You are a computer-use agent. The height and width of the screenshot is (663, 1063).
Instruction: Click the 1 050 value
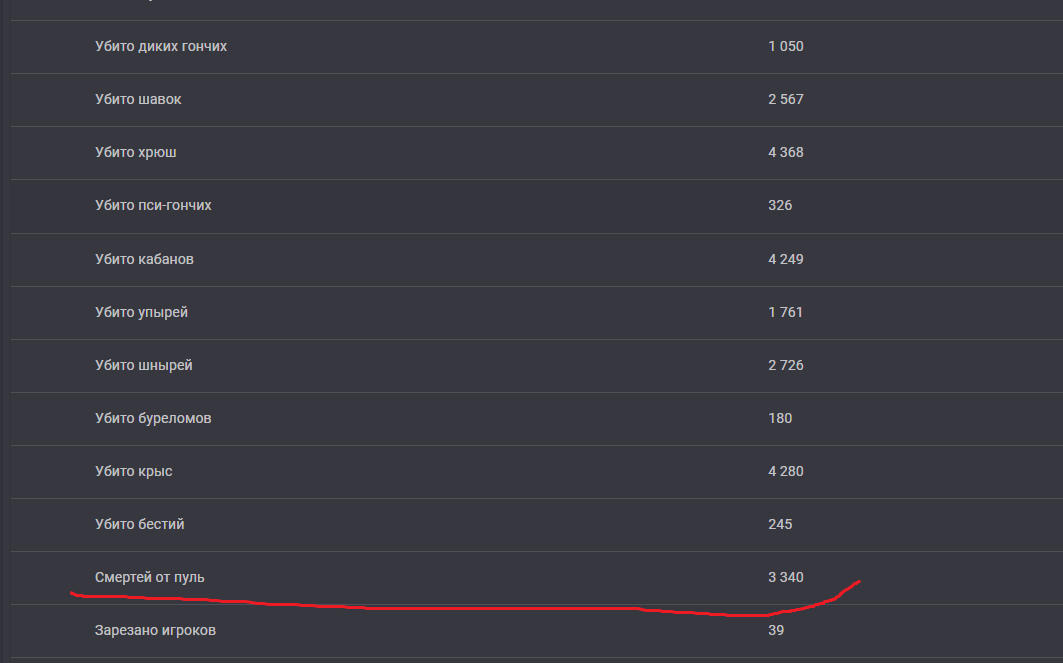(x=786, y=46)
